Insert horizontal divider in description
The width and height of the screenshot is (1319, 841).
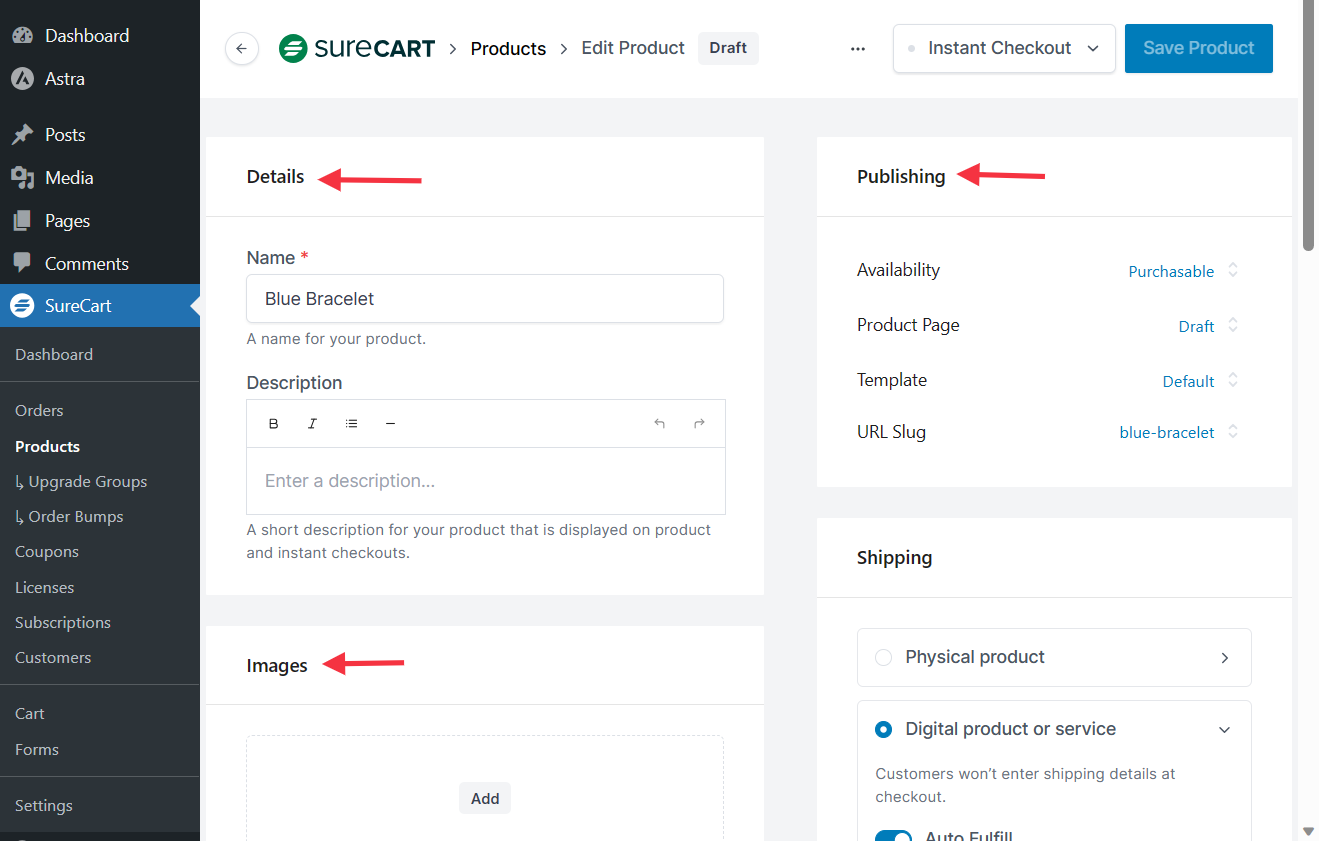[390, 424]
